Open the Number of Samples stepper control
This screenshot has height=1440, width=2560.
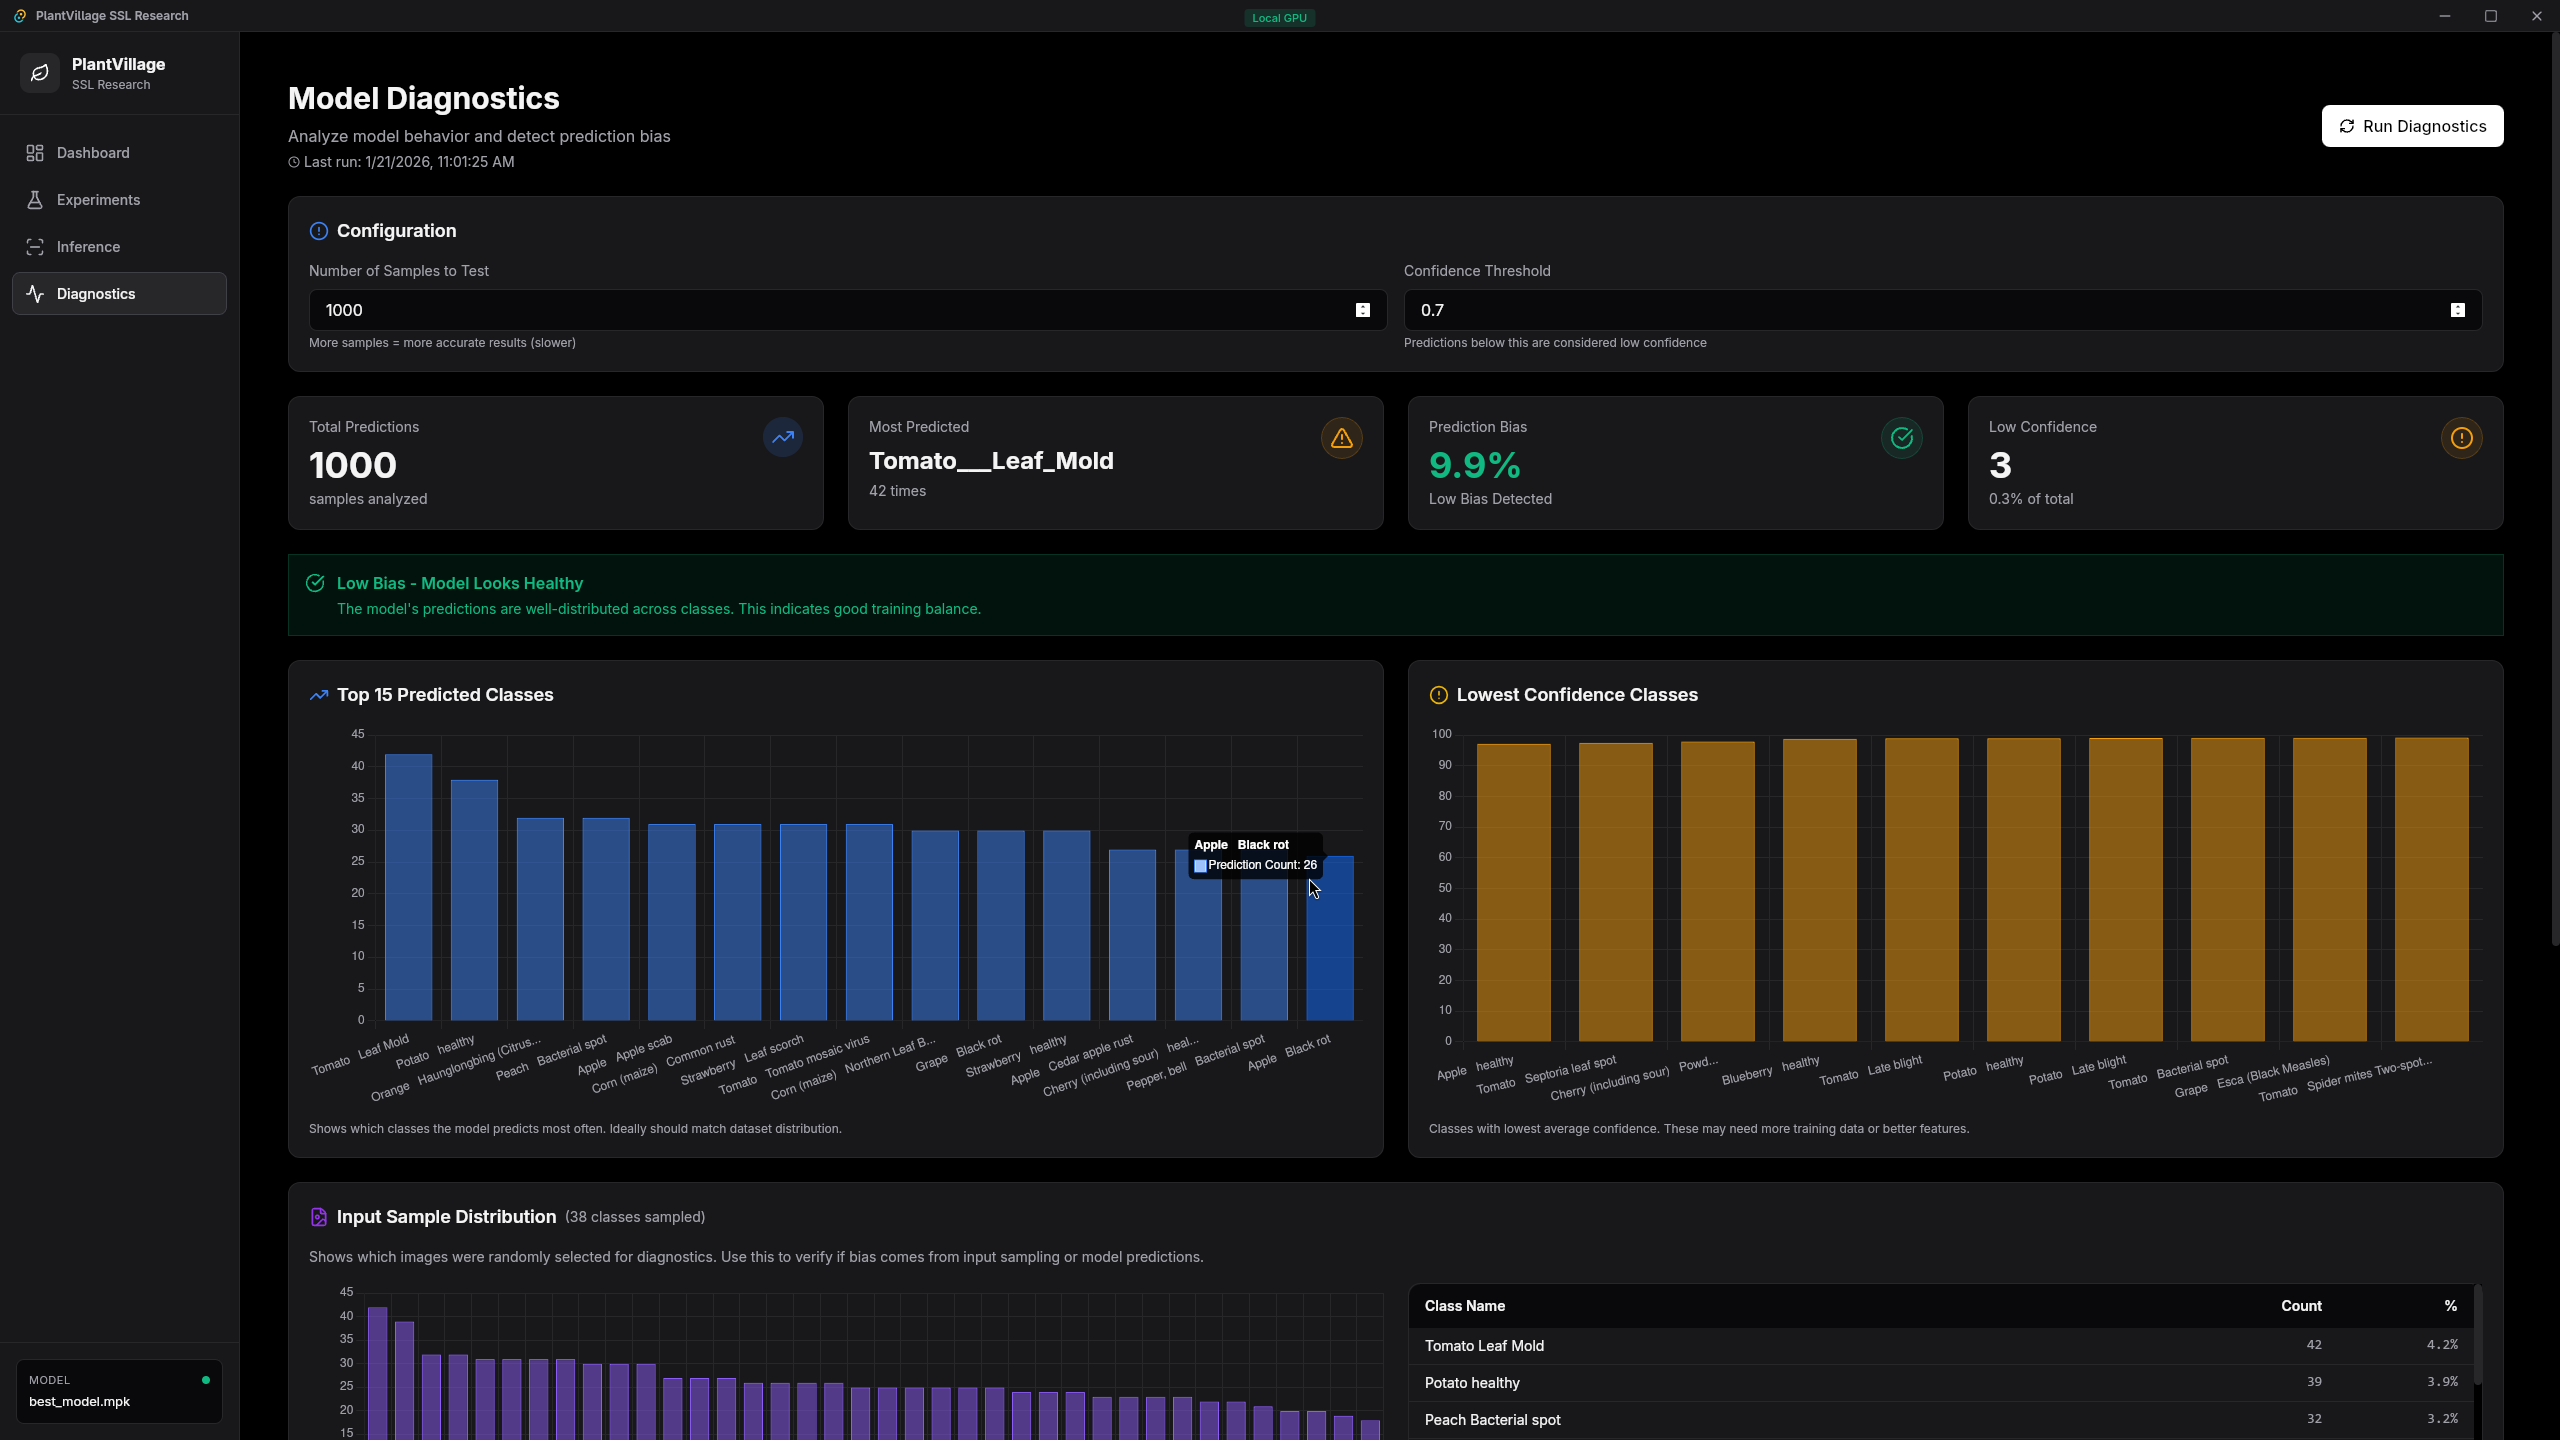point(1364,310)
